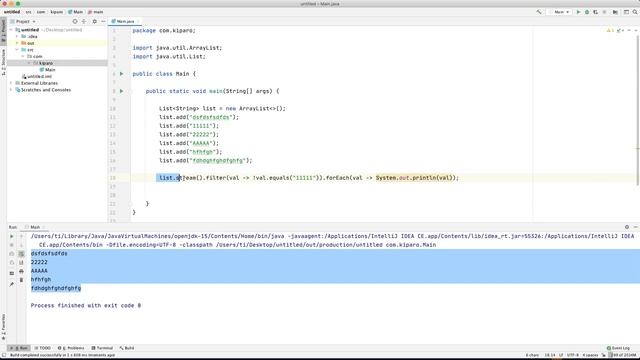Click the locate file target icon in Project panel
The width and height of the screenshot is (640, 360).
pos(75,21)
